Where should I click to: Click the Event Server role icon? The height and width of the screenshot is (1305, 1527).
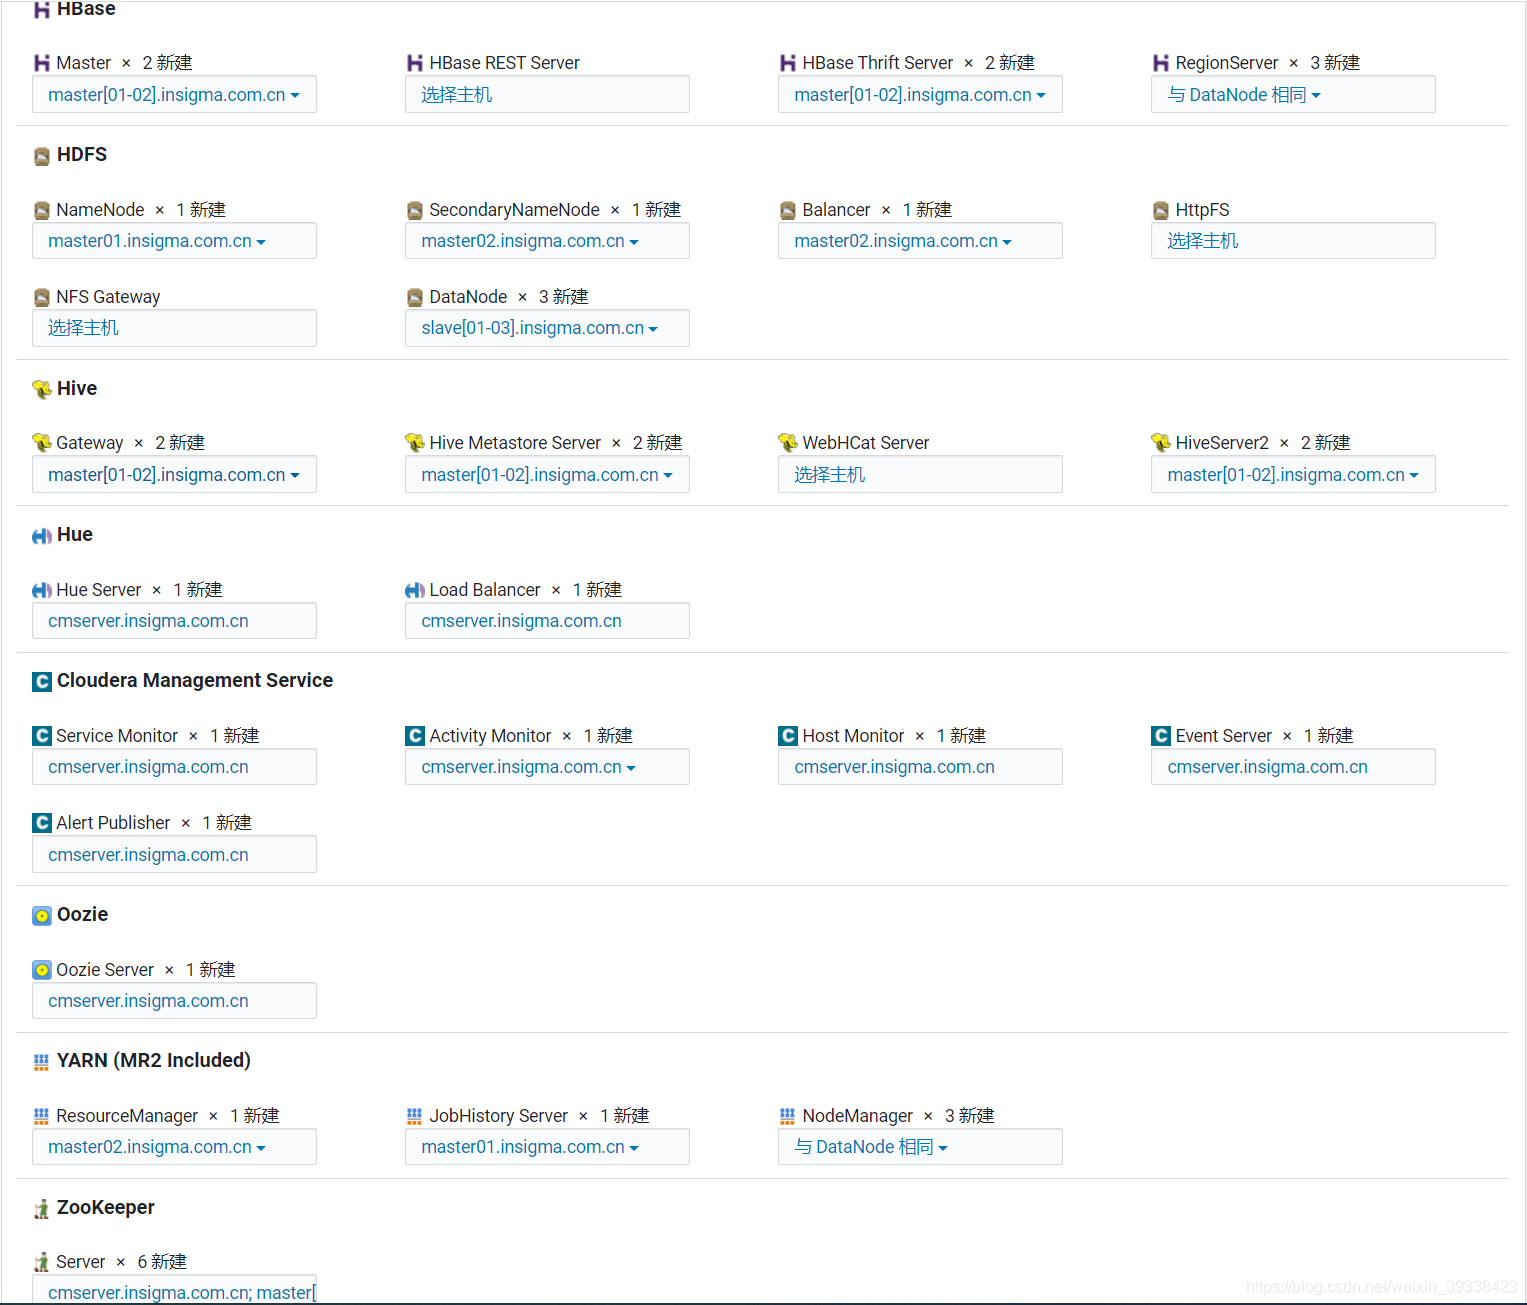click(x=1161, y=736)
